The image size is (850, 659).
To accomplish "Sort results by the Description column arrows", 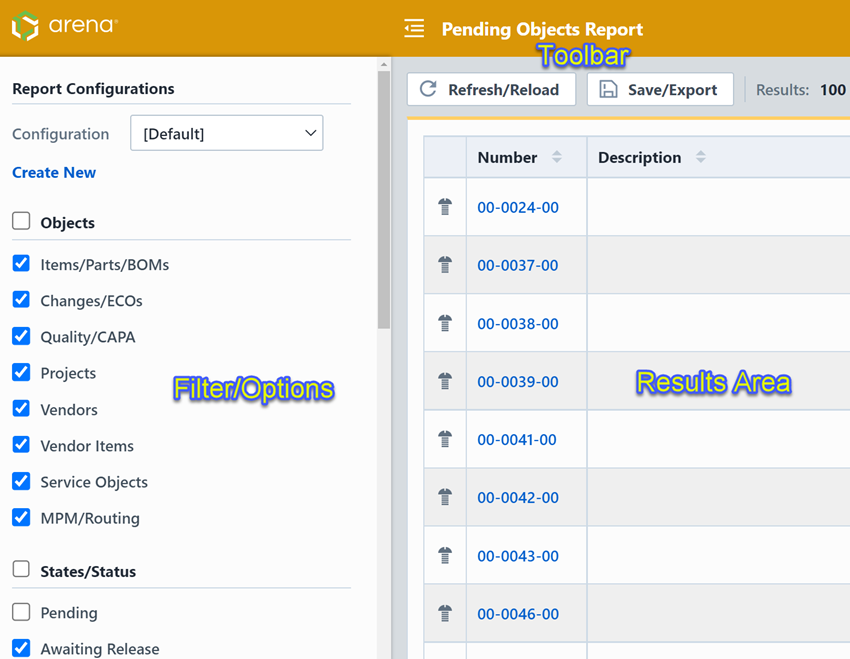I will (701, 157).
